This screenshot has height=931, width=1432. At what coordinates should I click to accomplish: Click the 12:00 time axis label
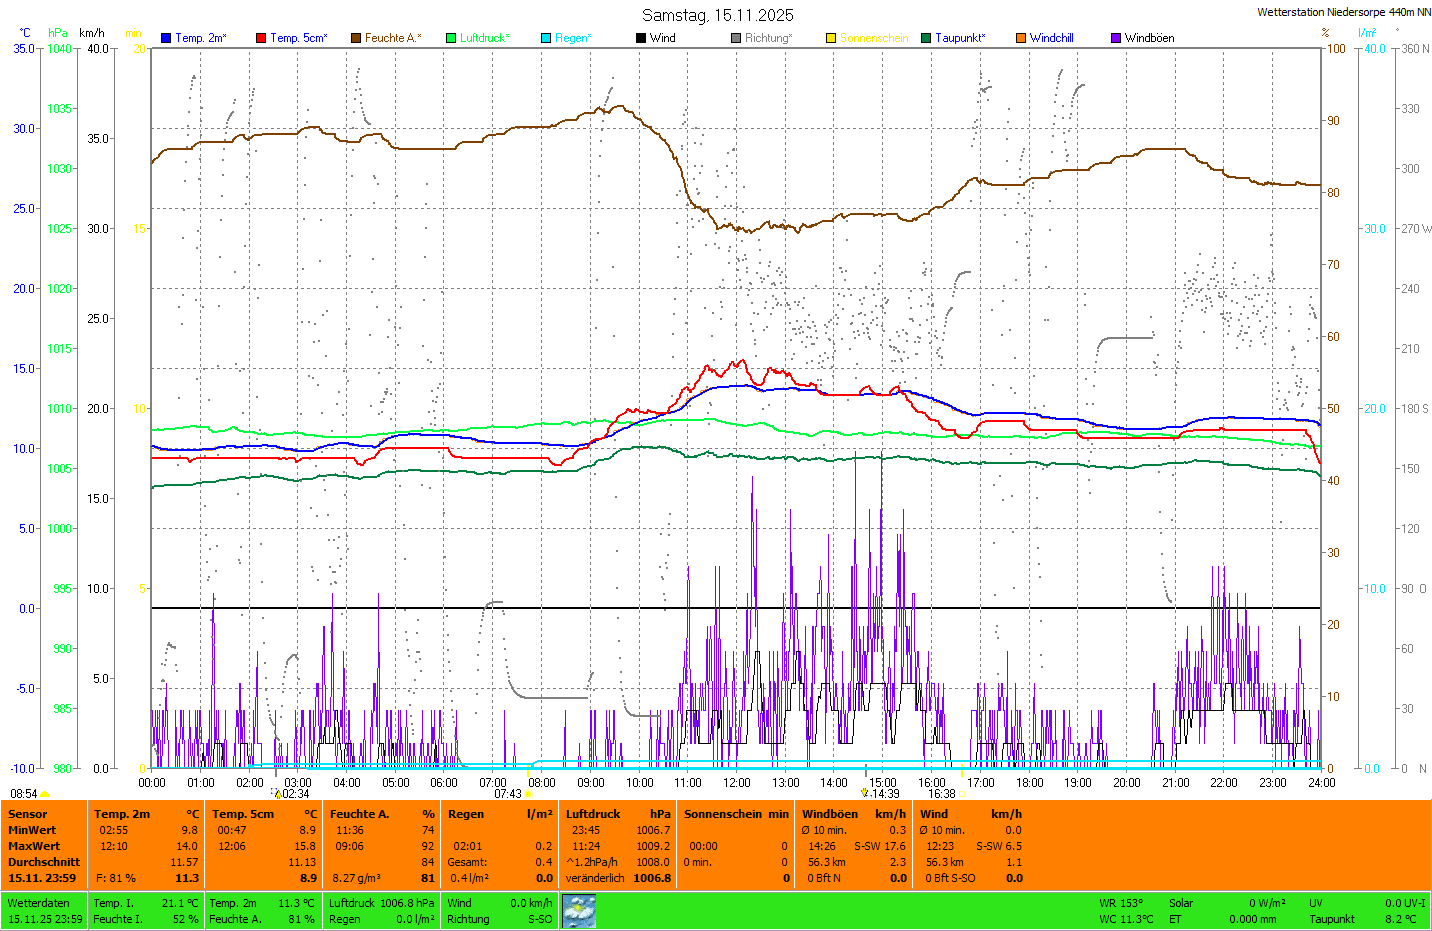(737, 783)
